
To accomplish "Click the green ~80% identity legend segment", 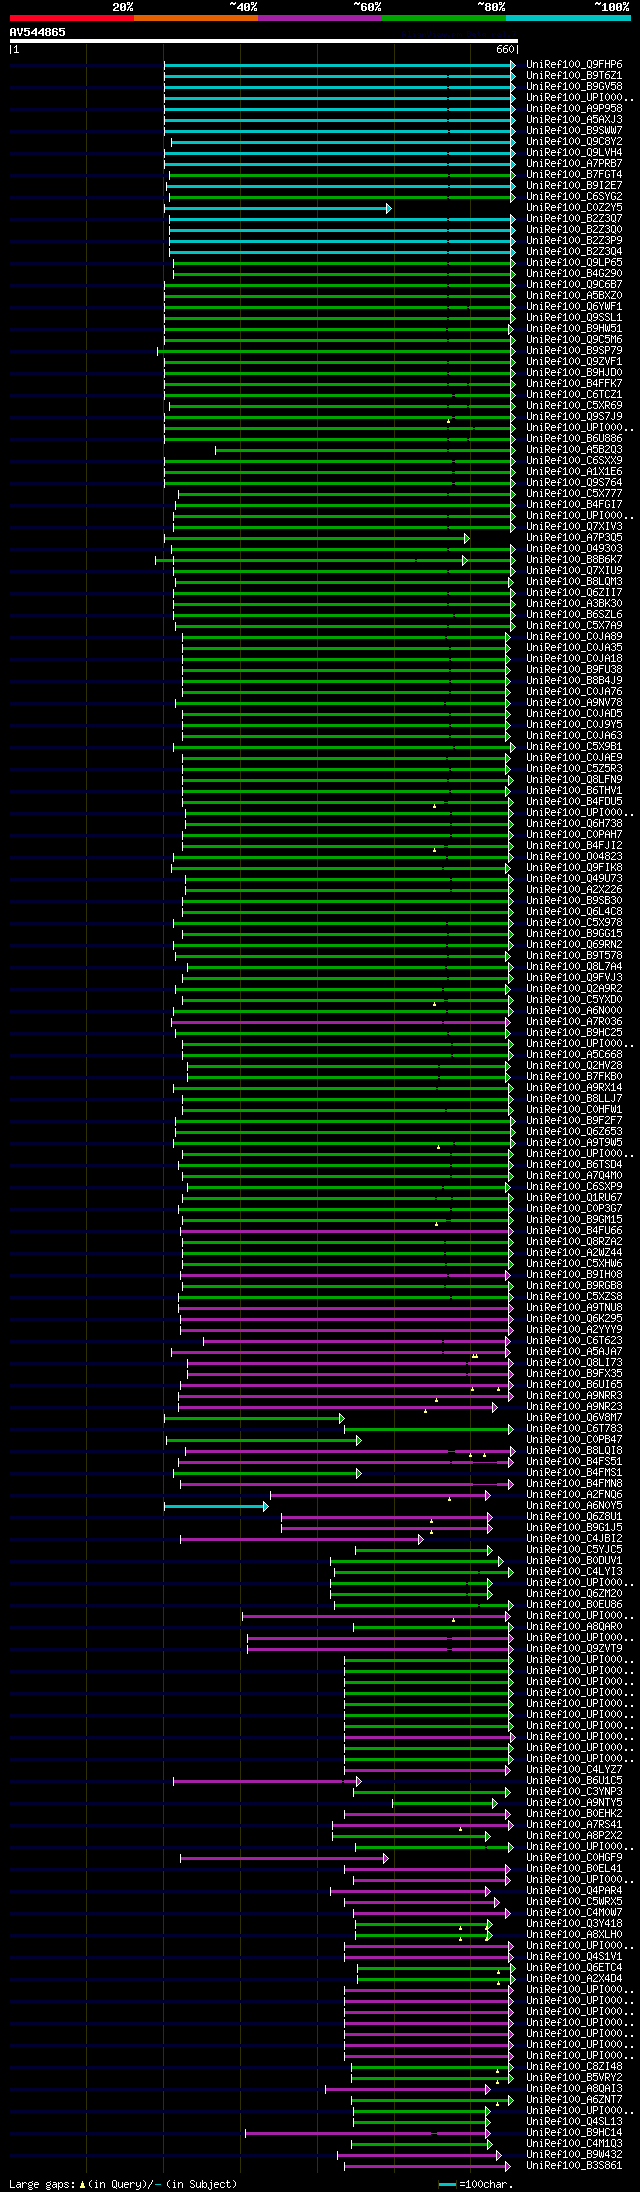I will pos(443,18).
